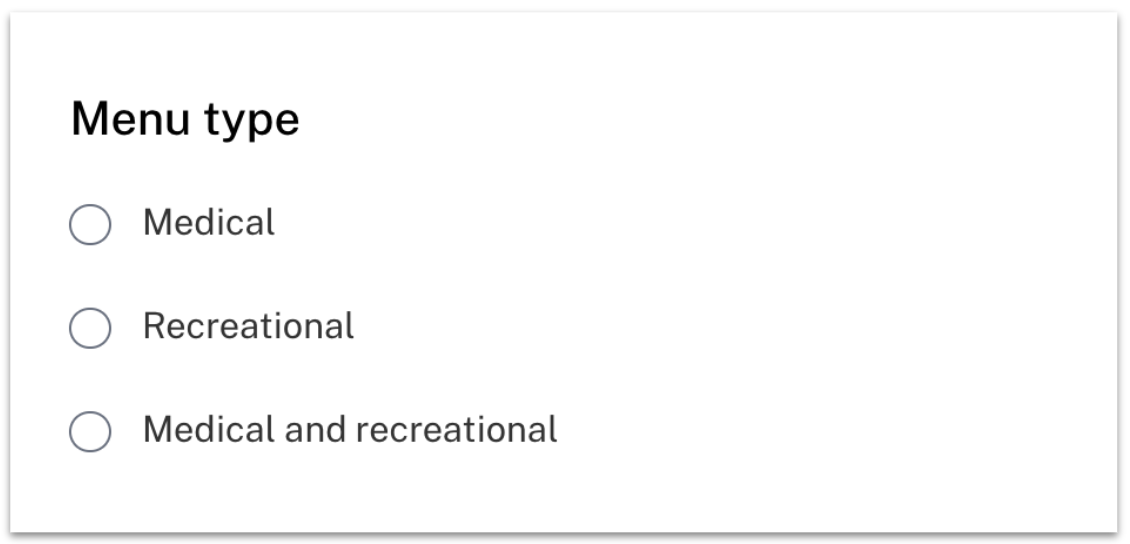Tick the circle beside Medical and recreational
Viewport: 1130px width, 544px height.
90,432
